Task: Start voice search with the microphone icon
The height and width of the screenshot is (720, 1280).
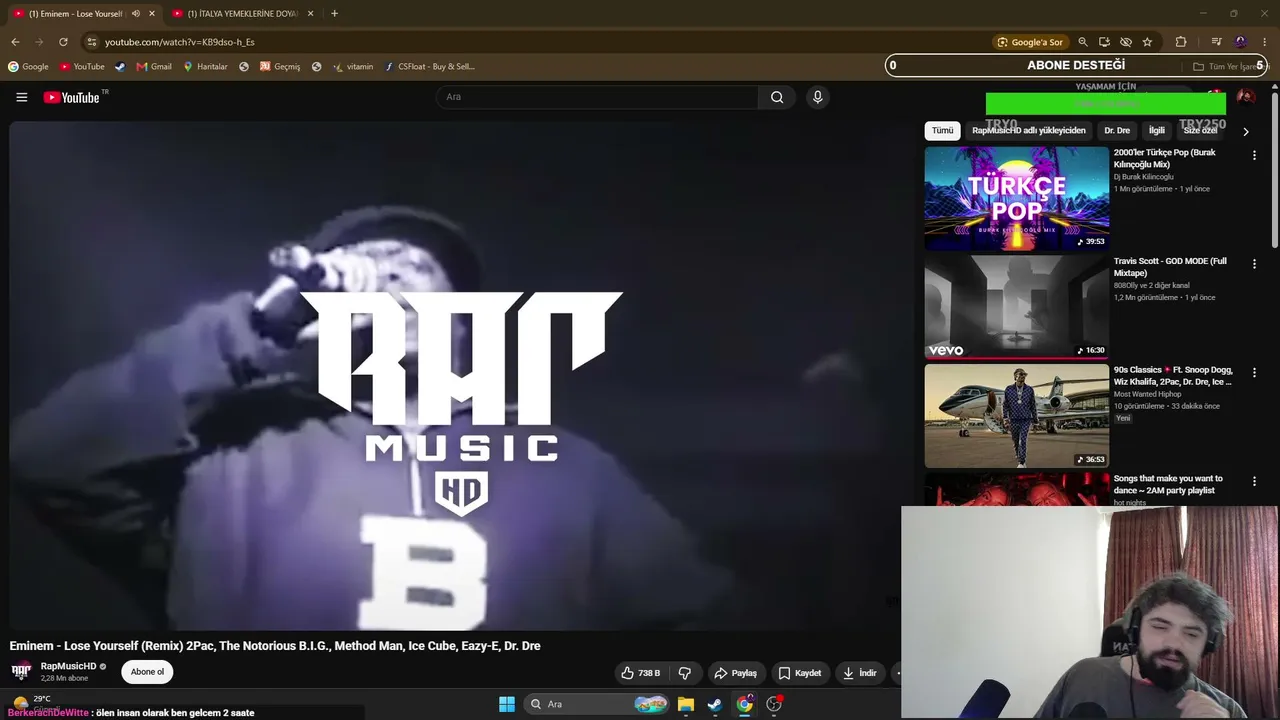Action: [817, 97]
